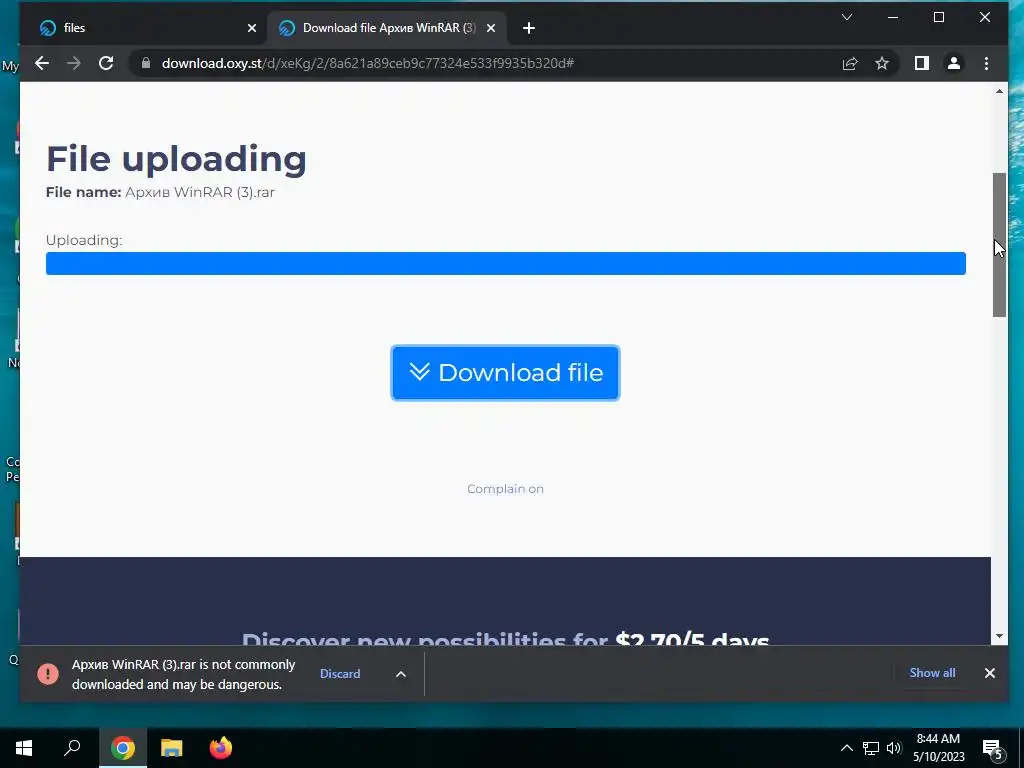Open the volume tray icon

coord(894,748)
